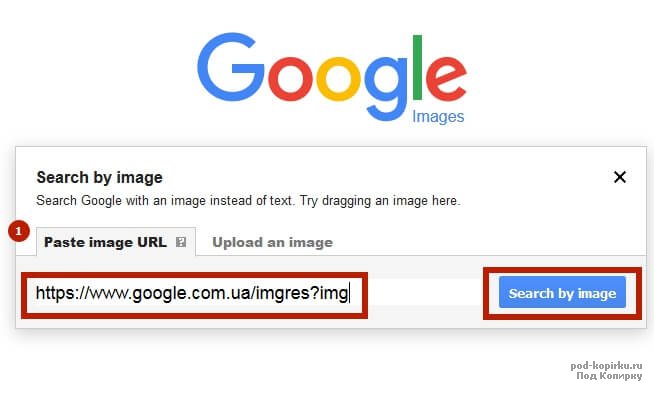This screenshot has width=654, height=394.
Task: Select the Paste image URL tab
Action: pyautogui.click(x=116, y=242)
